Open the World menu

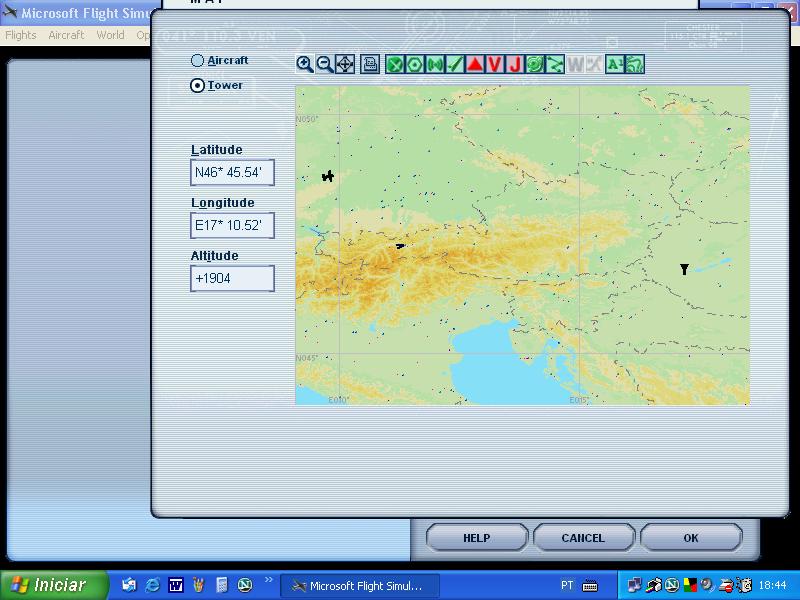[x=111, y=35]
